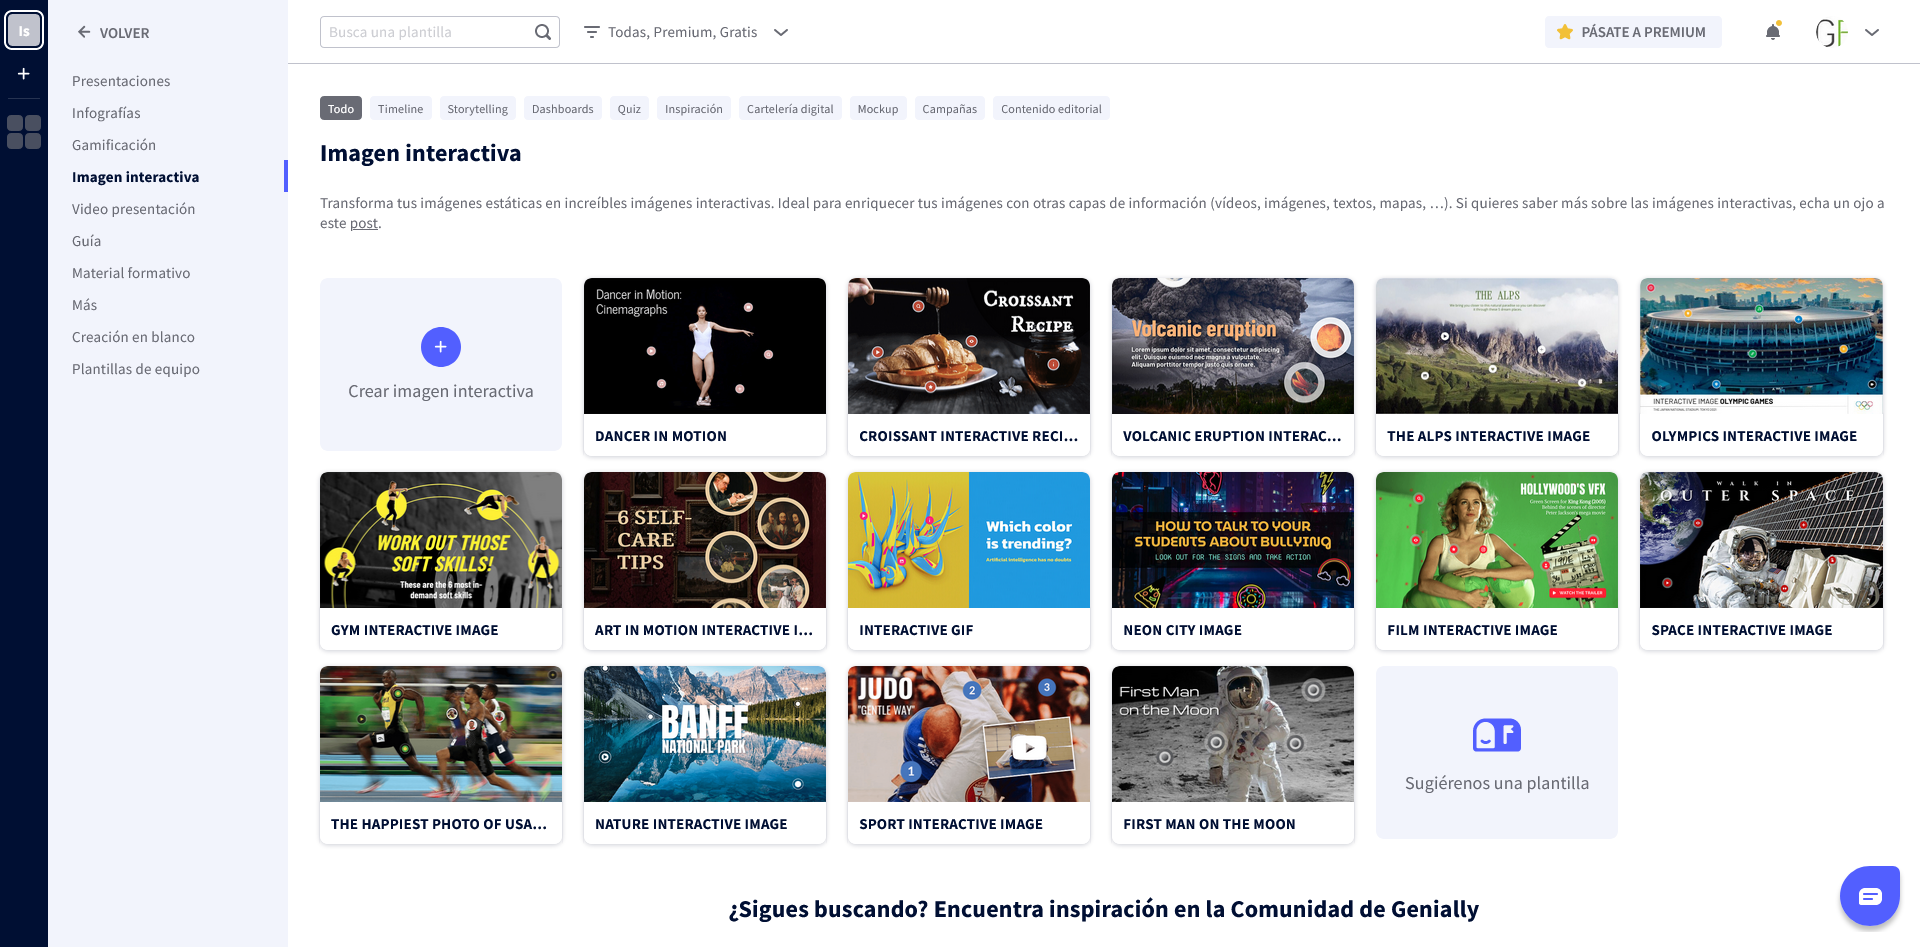Open the Todas, Premium, Gratis dropdown
The image size is (1920, 947).
(x=687, y=31)
